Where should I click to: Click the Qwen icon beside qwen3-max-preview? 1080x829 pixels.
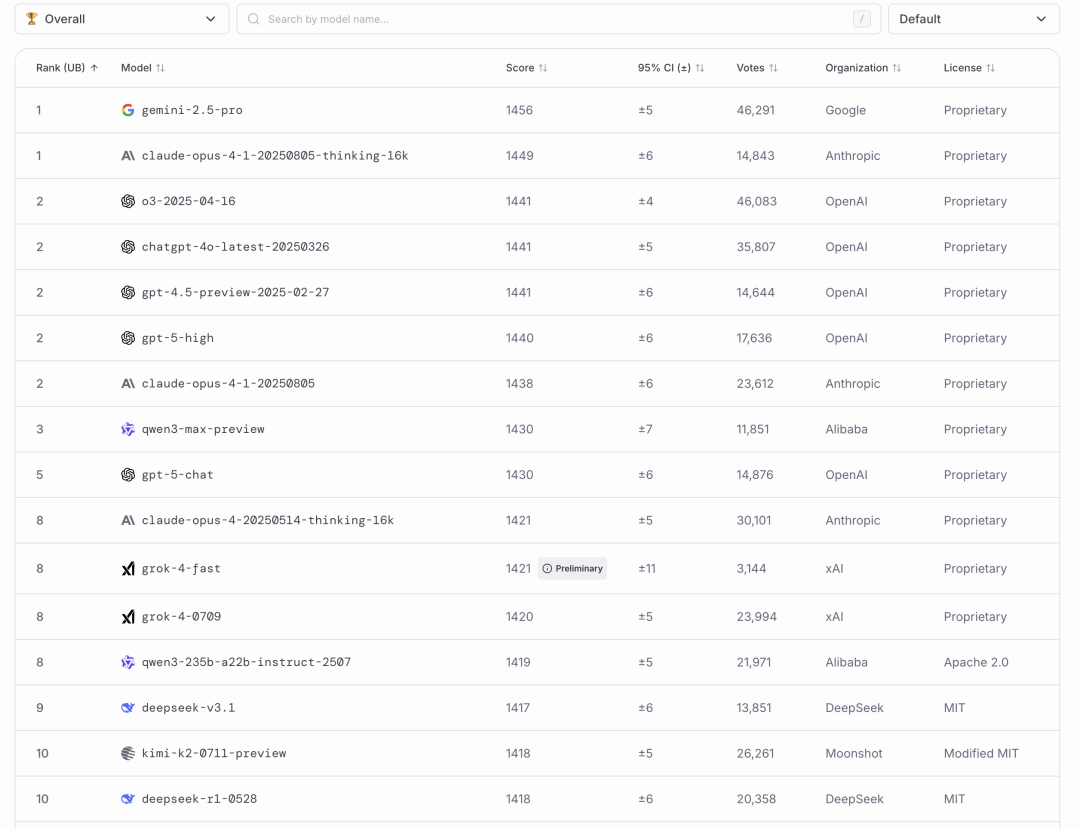pyautogui.click(x=127, y=429)
